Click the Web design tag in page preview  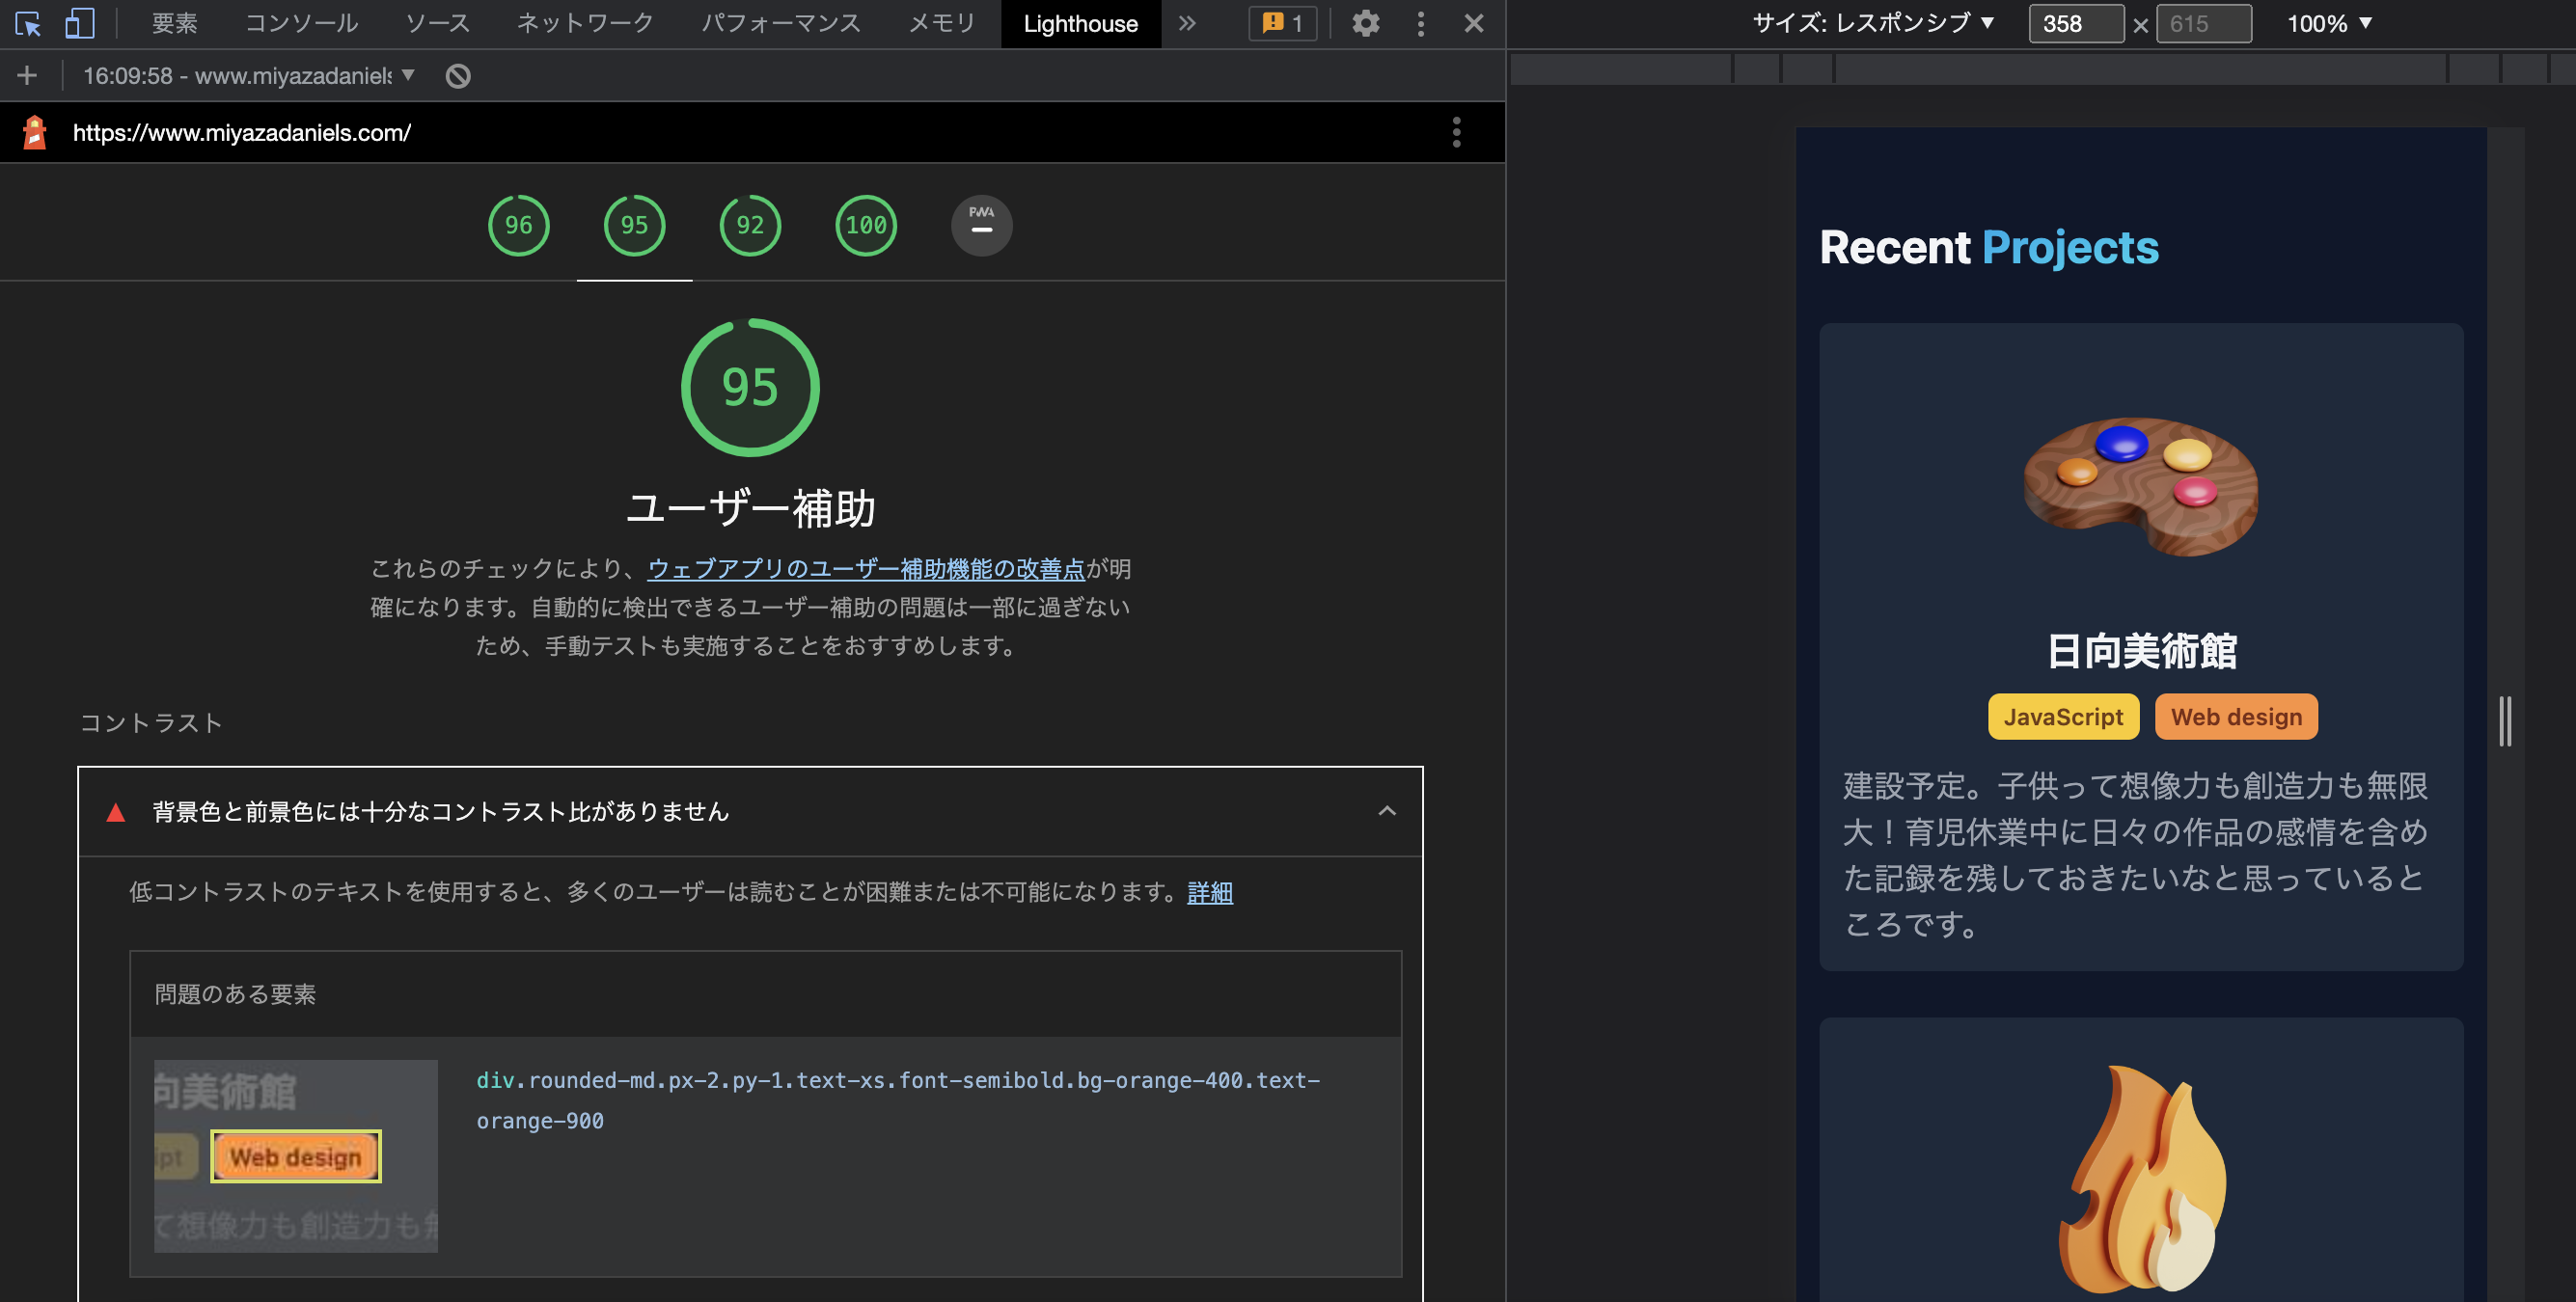[2236, 717]
